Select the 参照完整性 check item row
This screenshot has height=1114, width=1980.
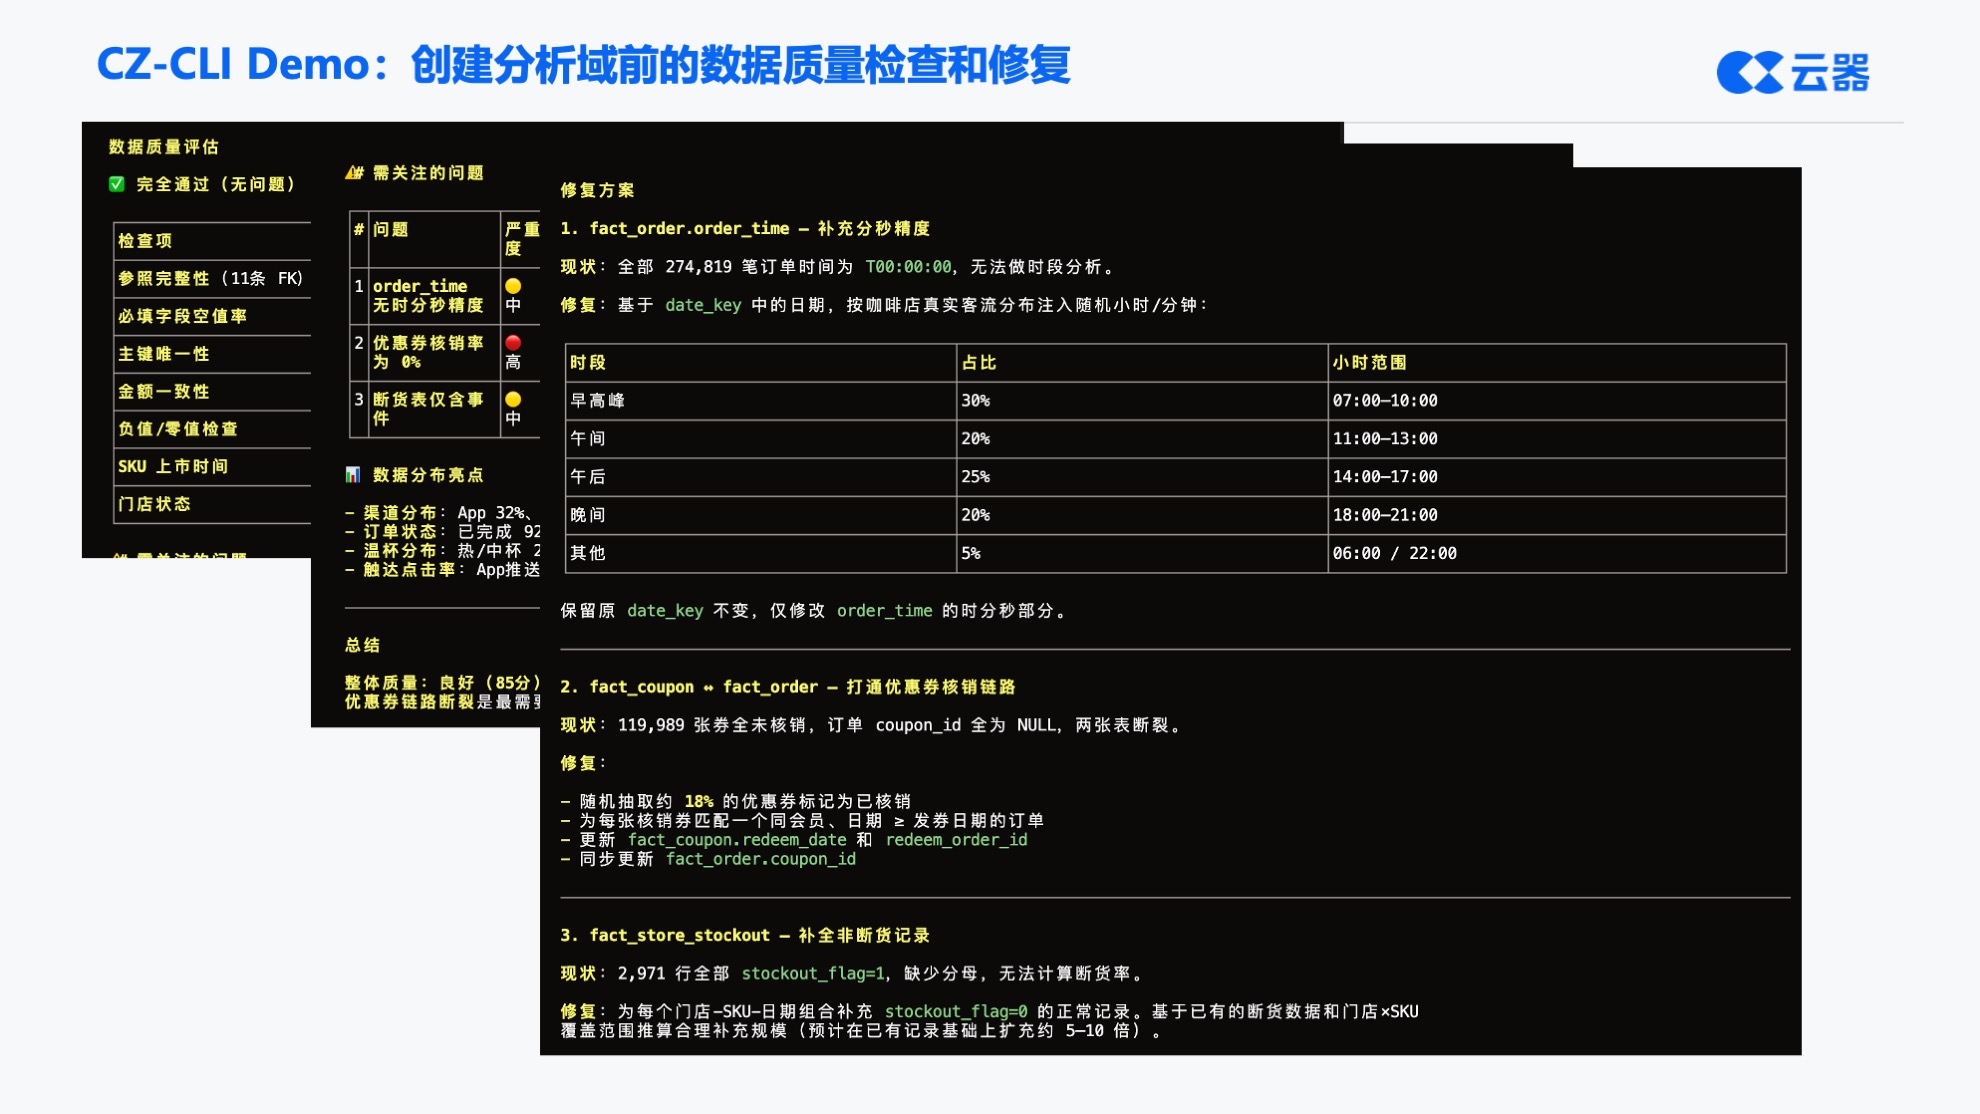tap(212, 279)
